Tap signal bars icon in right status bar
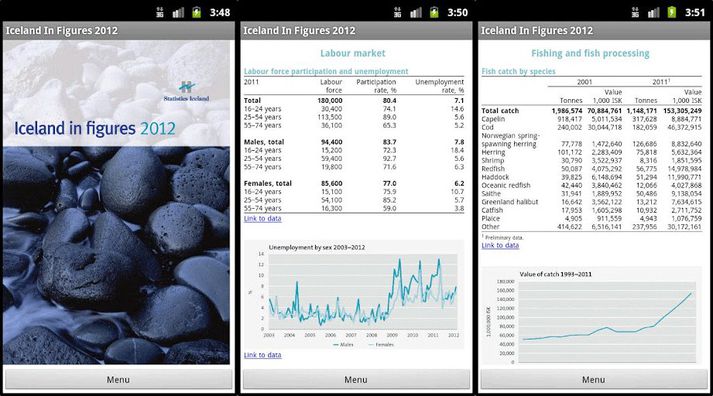Image resolution: width=713 pixels, height=396 pixels. (x=653, y=12)
